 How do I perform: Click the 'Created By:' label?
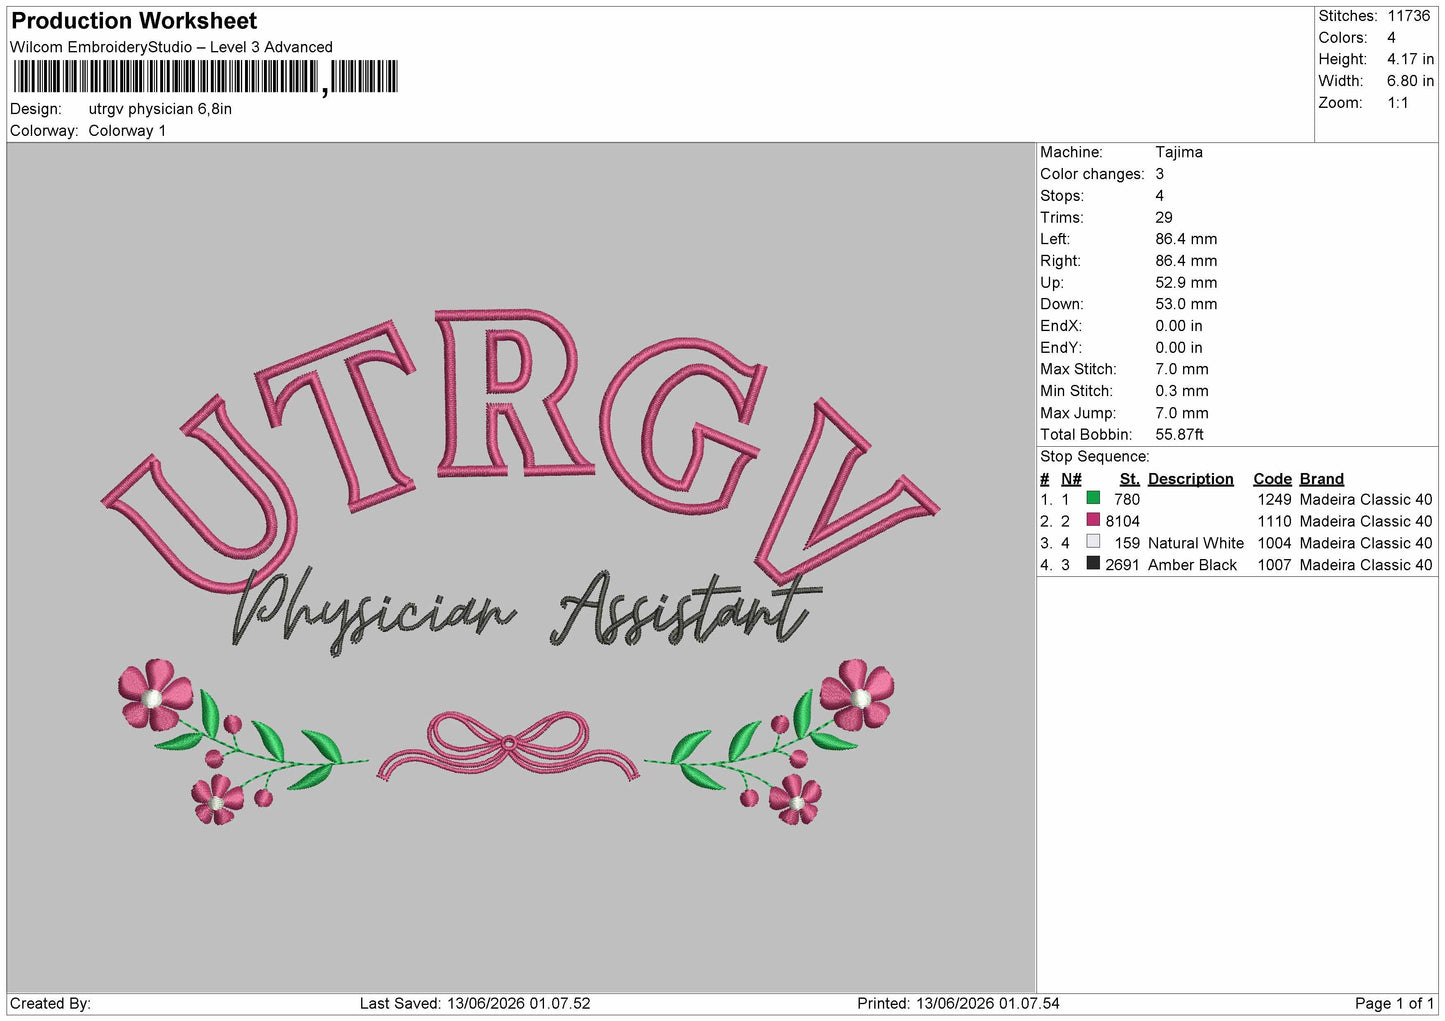click(x=50, y=1003)
